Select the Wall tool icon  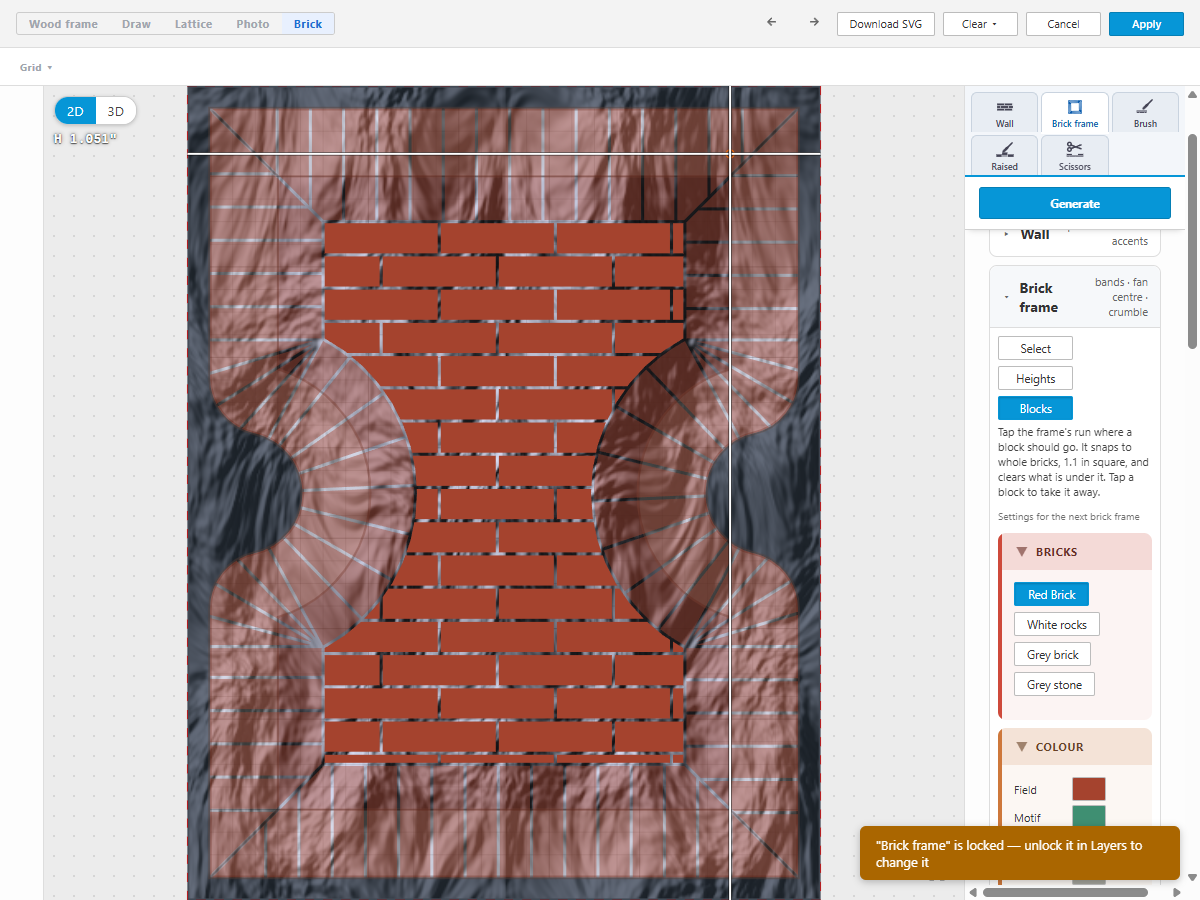point(1004,112)
